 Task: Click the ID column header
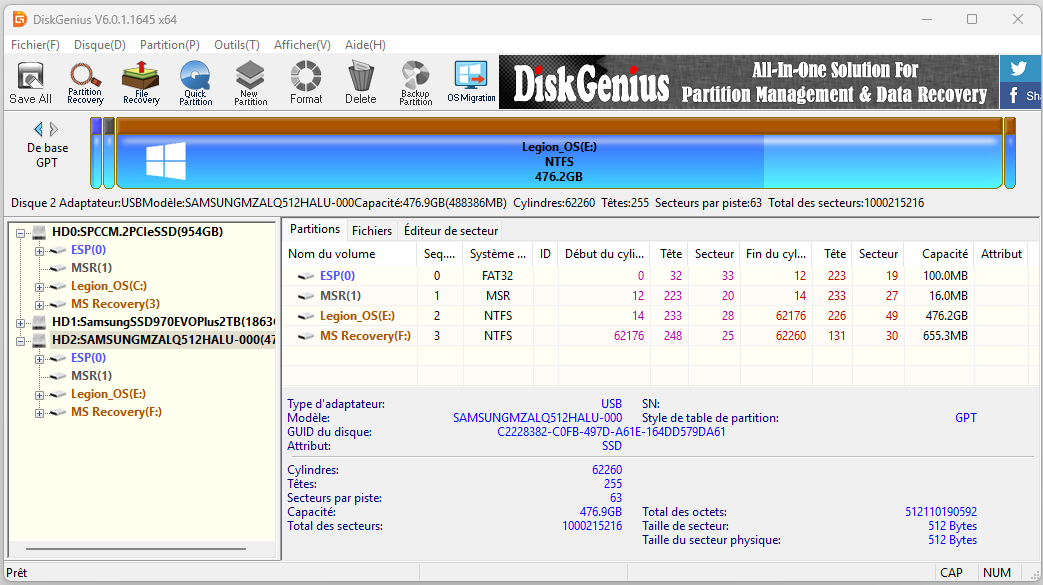click(545, 254)
